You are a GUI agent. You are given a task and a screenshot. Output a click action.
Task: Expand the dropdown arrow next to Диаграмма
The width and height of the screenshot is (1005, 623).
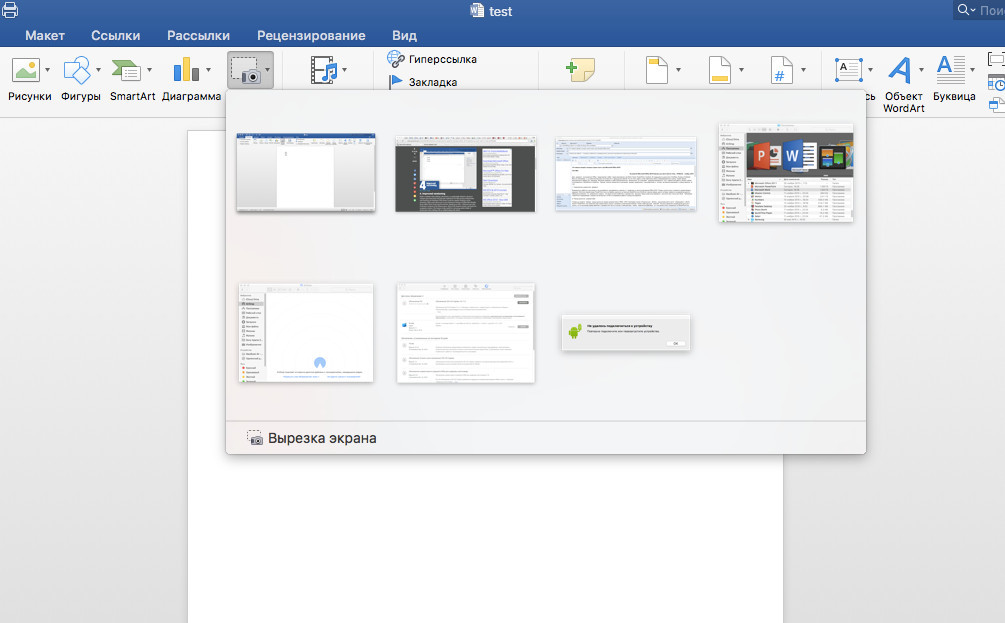(208, 71)
